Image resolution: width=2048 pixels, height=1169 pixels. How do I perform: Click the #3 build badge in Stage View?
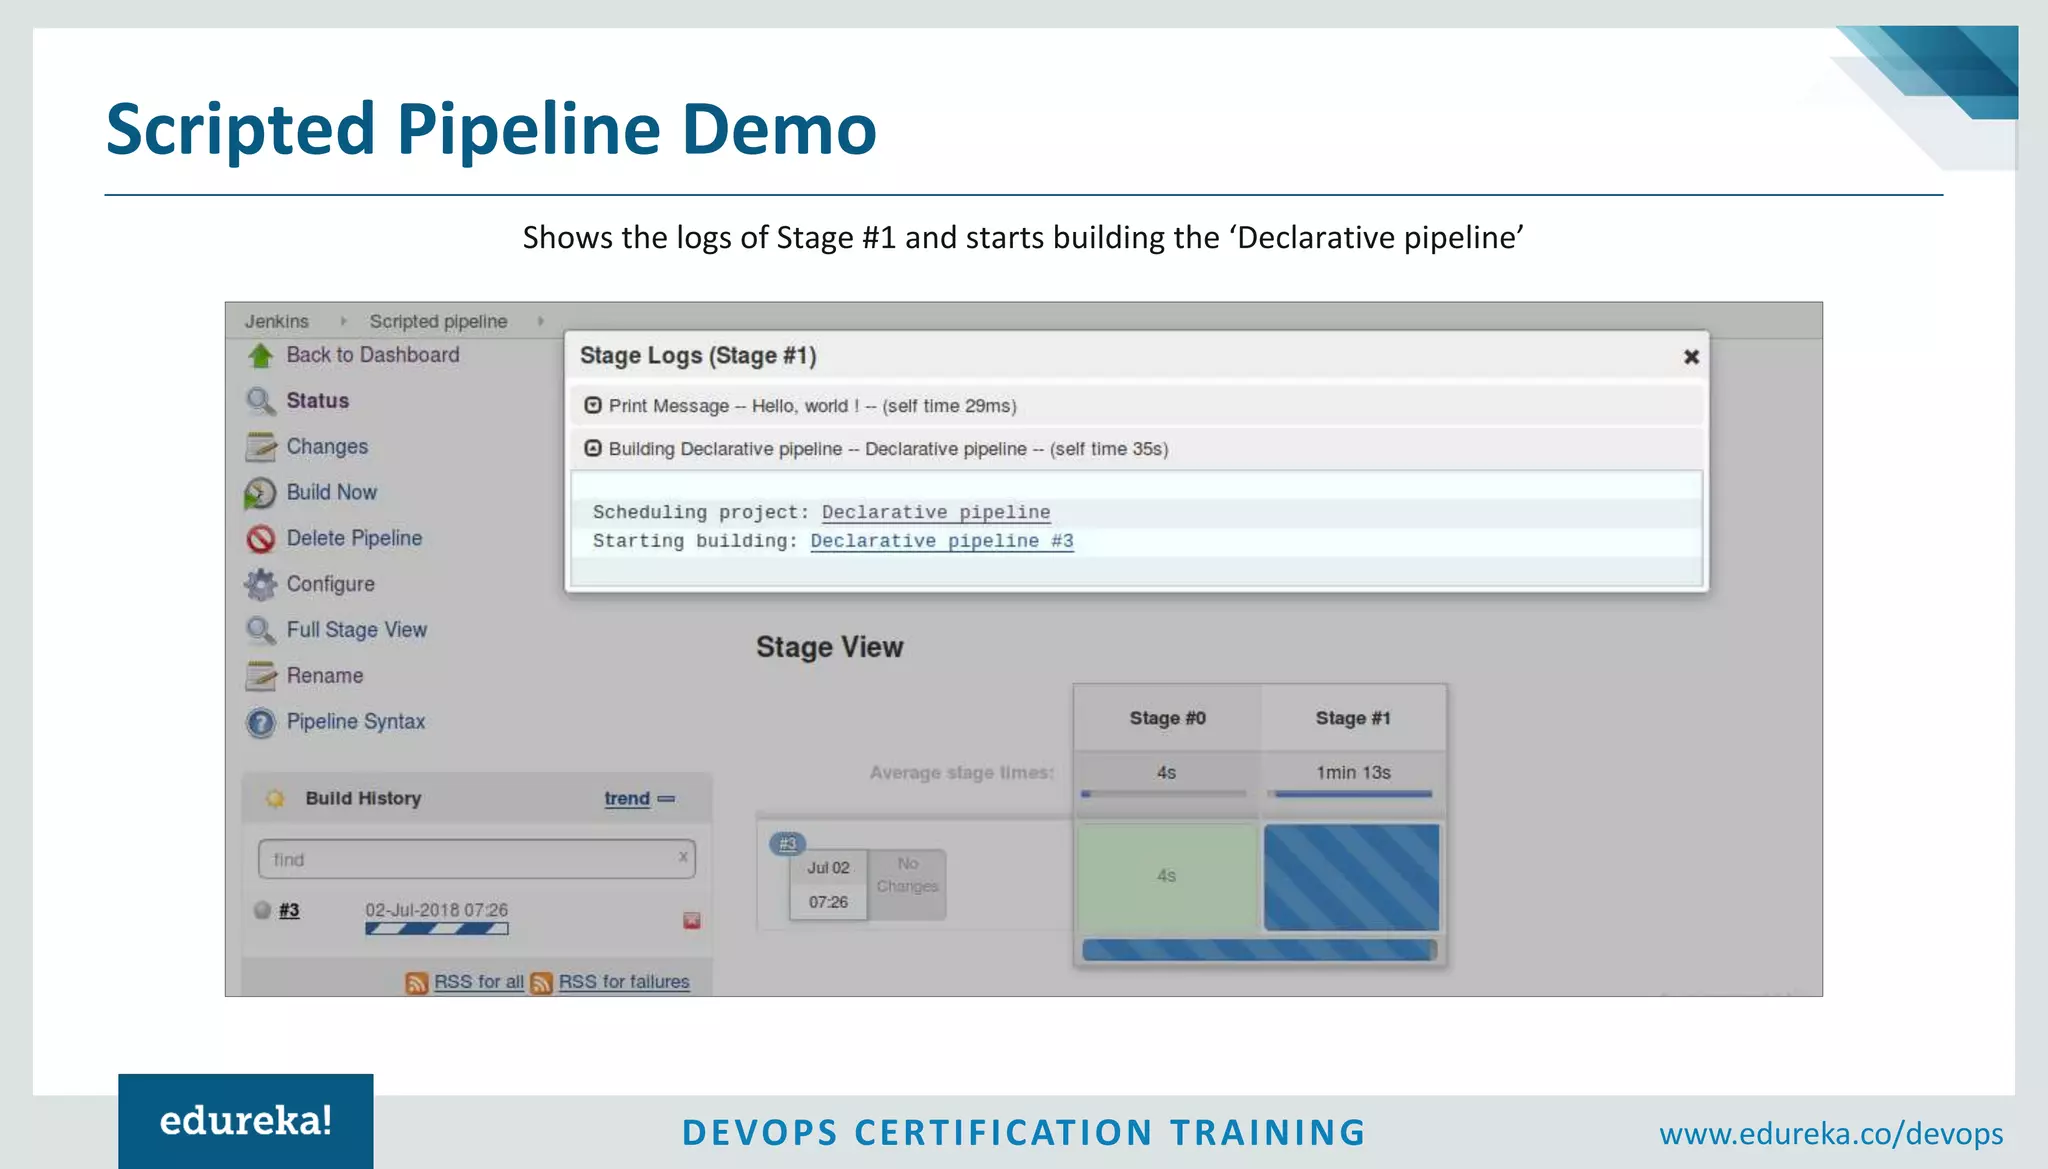click(x=788, y=844)
